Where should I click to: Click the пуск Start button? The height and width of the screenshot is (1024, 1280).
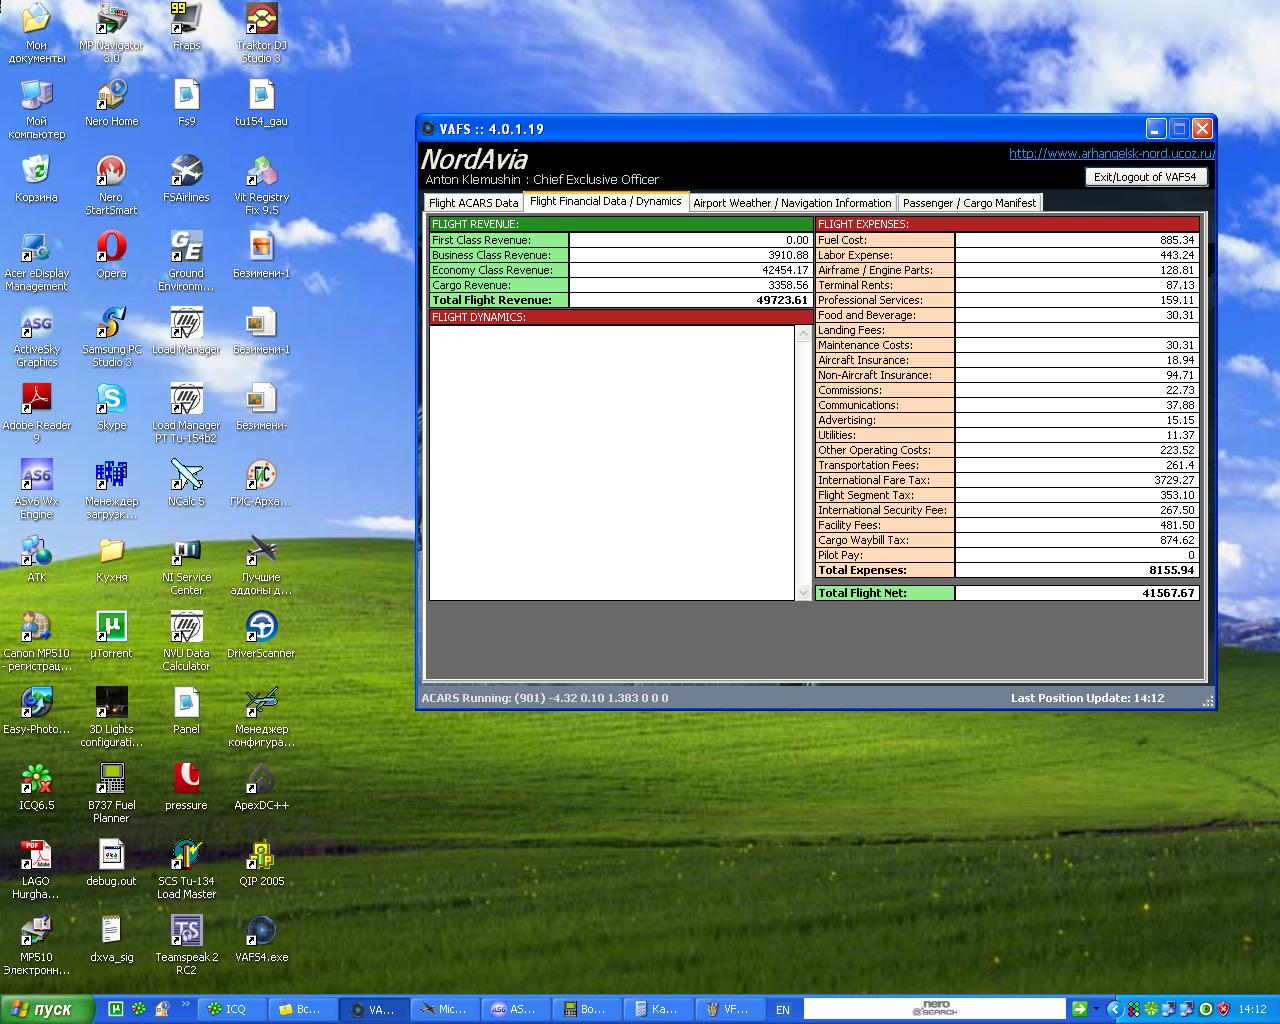[47, 1009]
